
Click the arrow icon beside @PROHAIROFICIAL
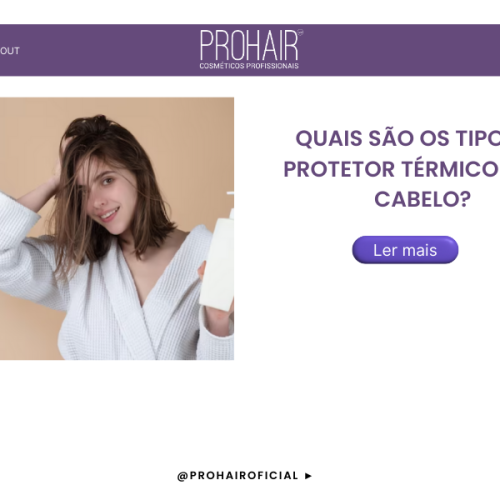point(308,476)
